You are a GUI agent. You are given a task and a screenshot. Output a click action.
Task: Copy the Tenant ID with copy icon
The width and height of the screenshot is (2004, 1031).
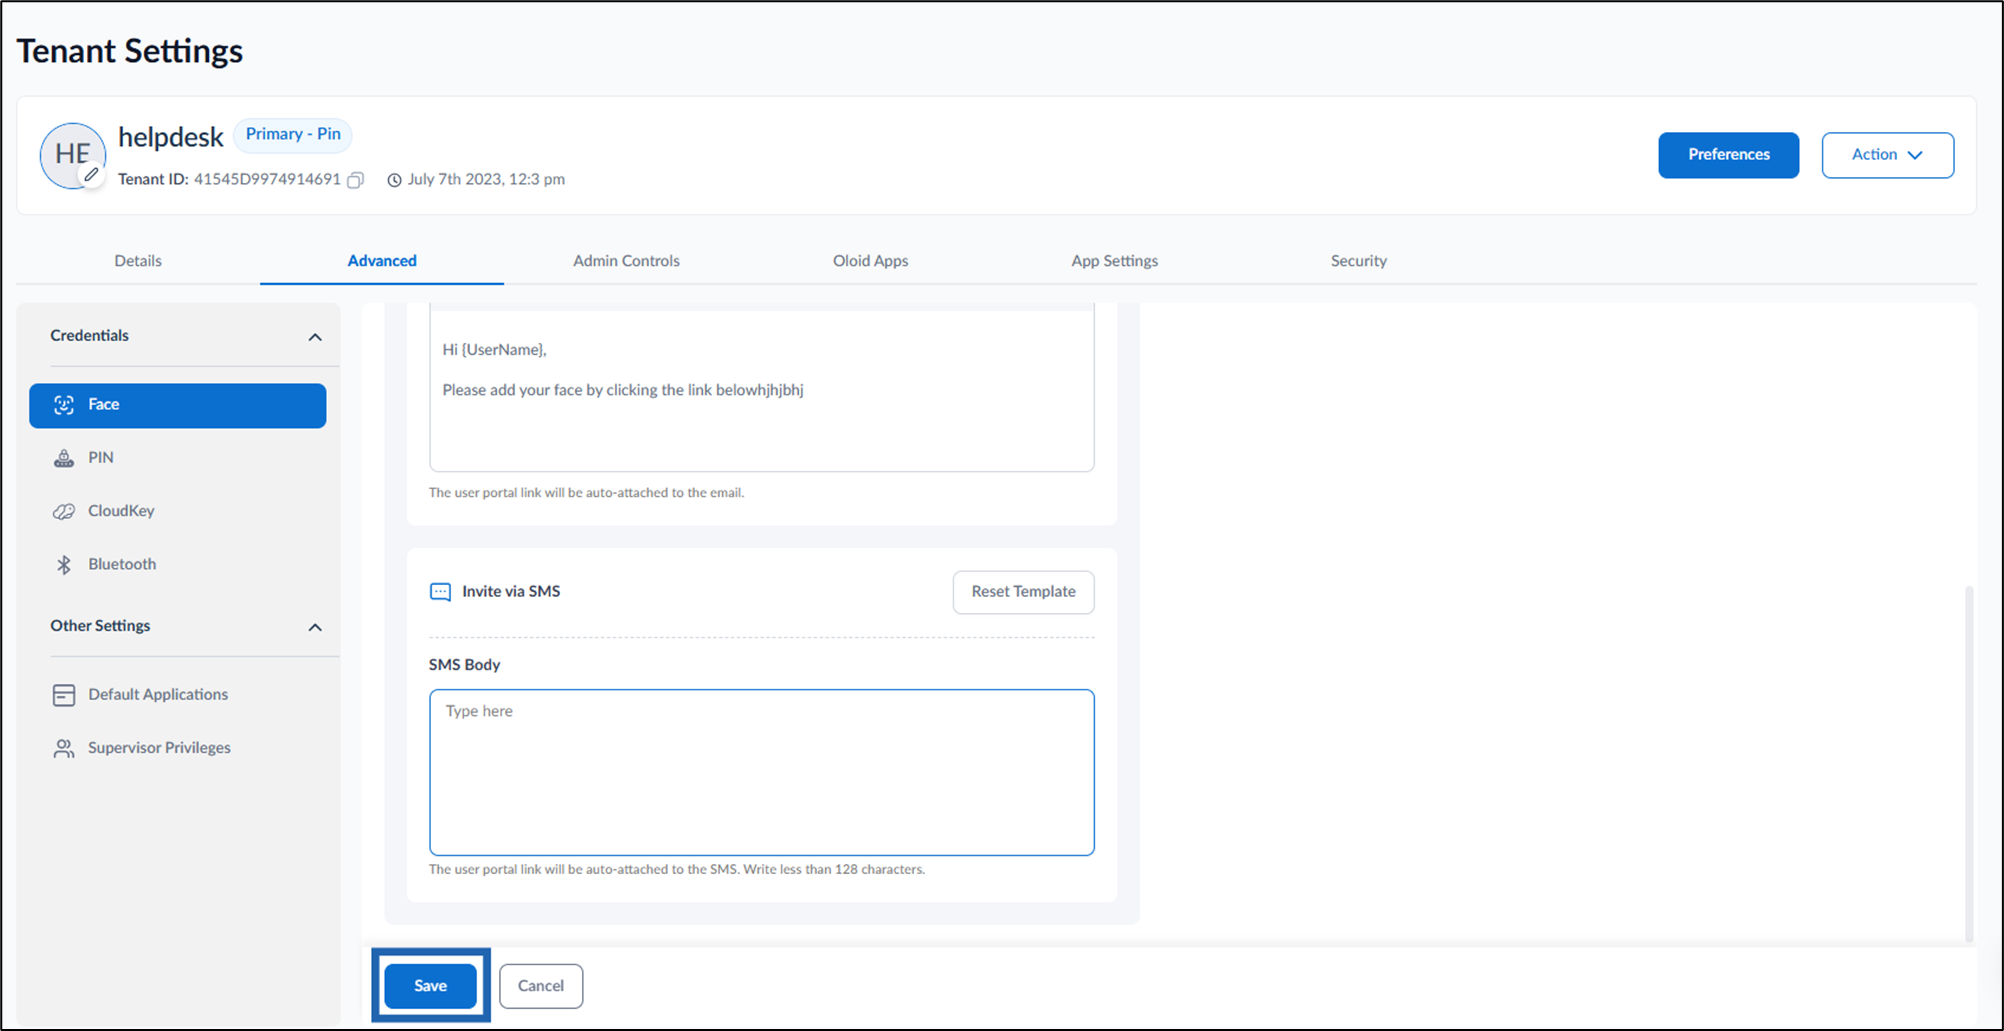[355, 180]
